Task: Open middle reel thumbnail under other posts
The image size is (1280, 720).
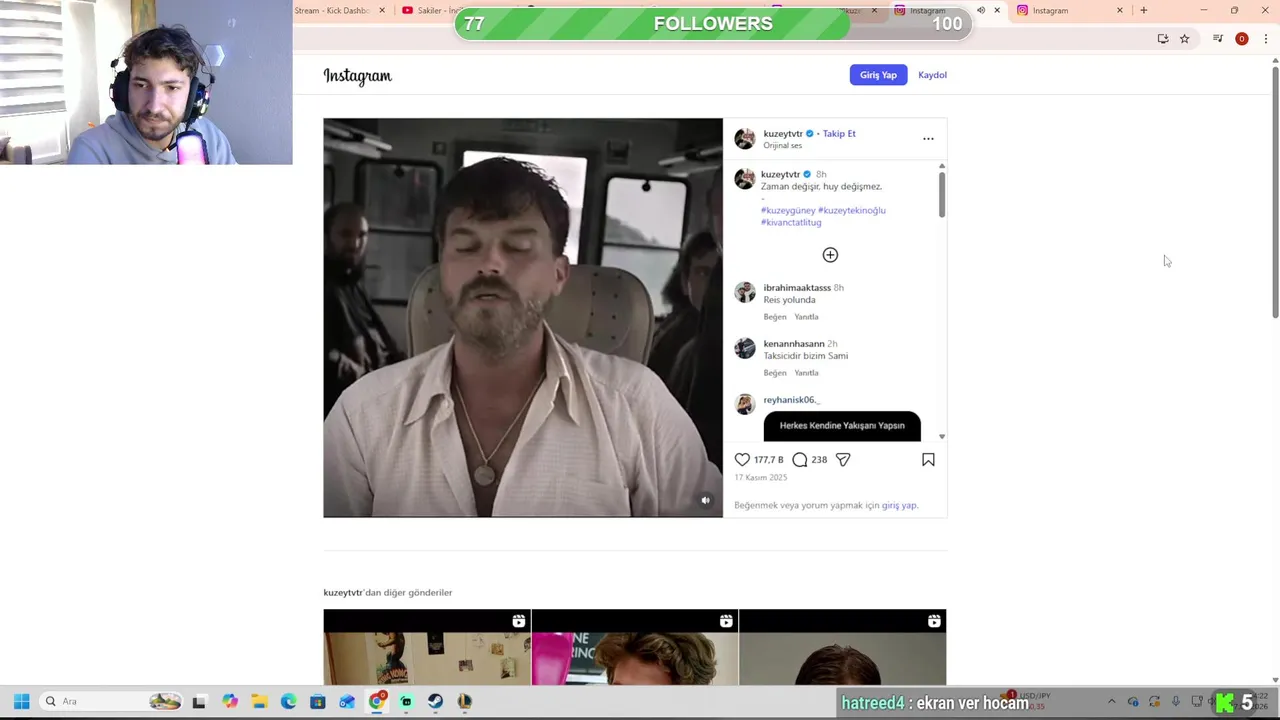Action: (x=635, y=647)
